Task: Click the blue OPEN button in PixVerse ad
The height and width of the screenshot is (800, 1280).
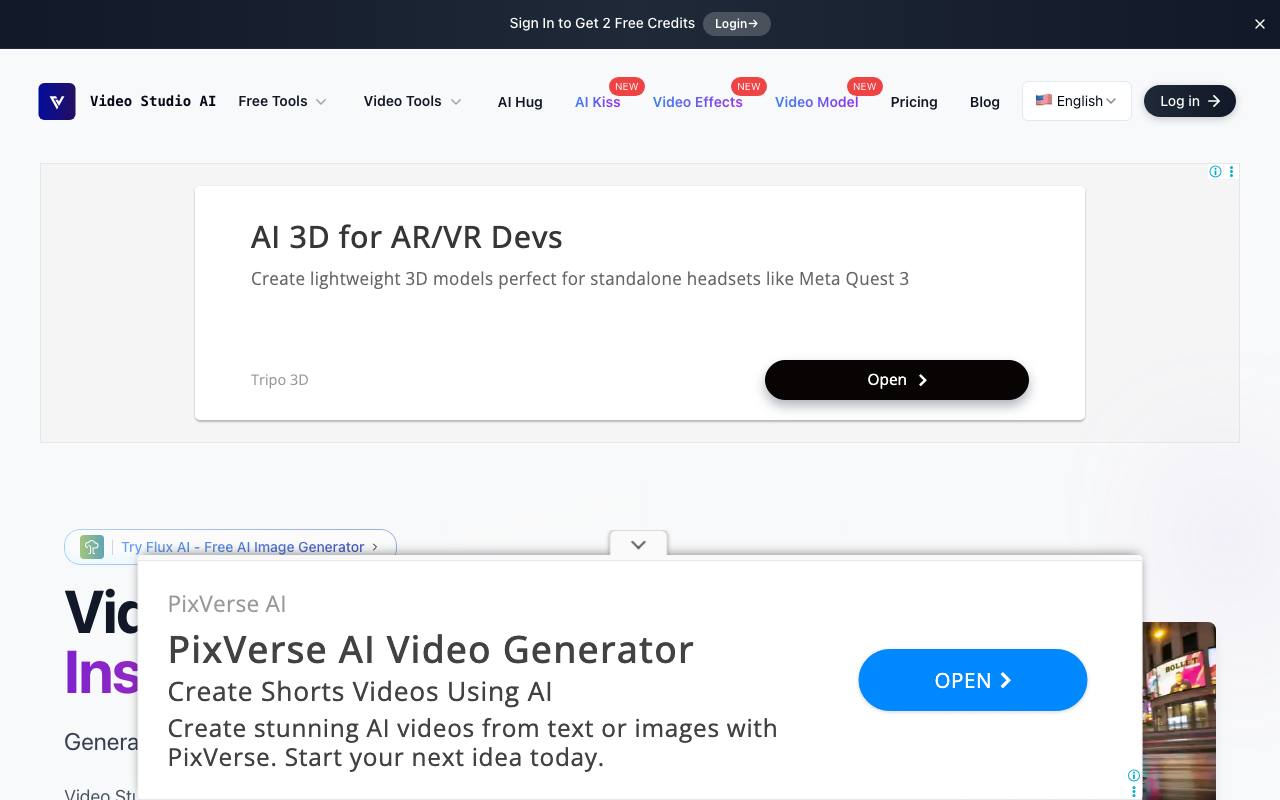Action: coord(972,680)
